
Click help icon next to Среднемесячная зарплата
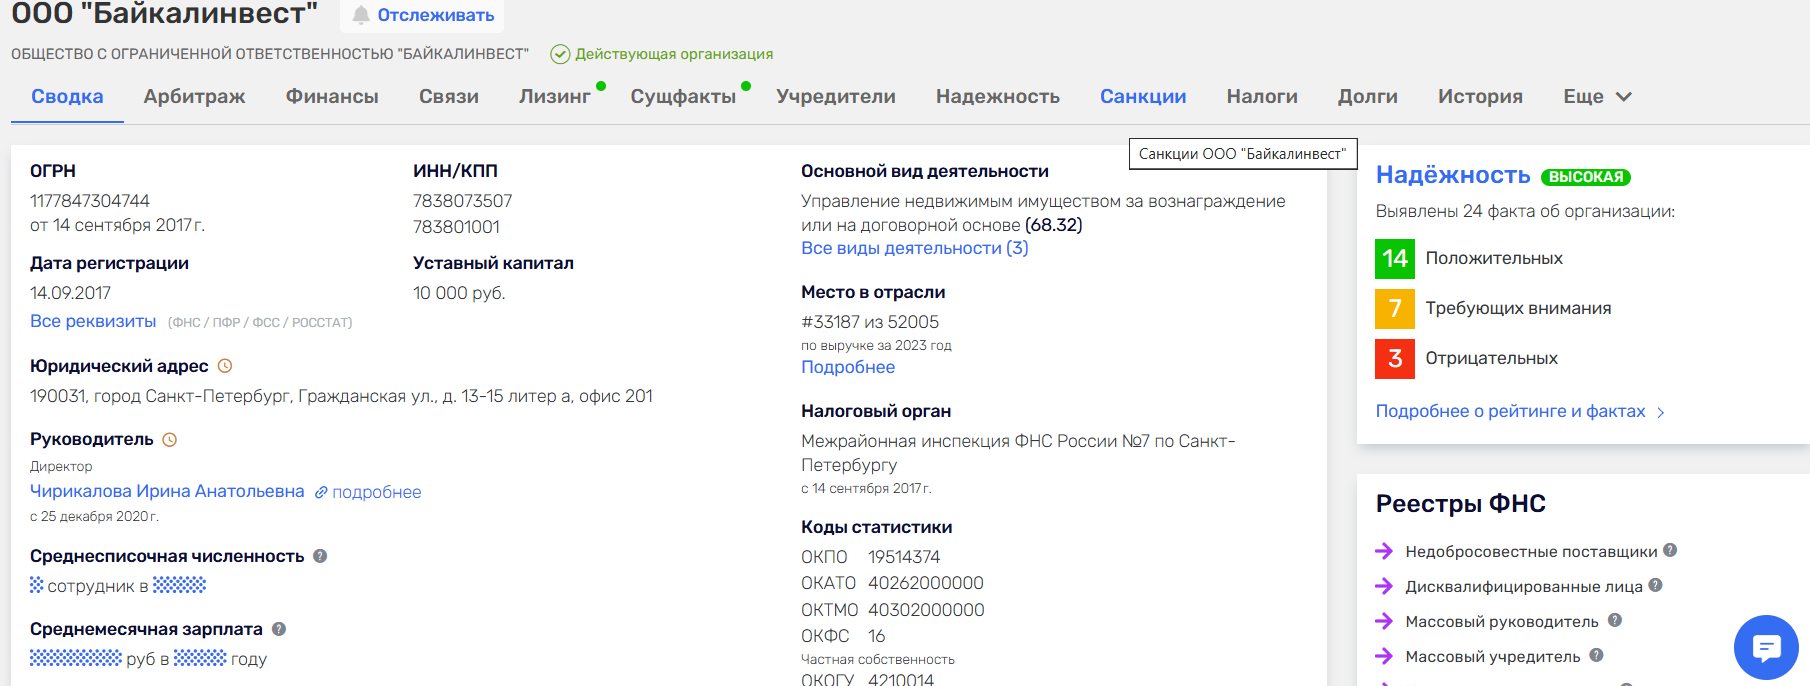(279, 629)
